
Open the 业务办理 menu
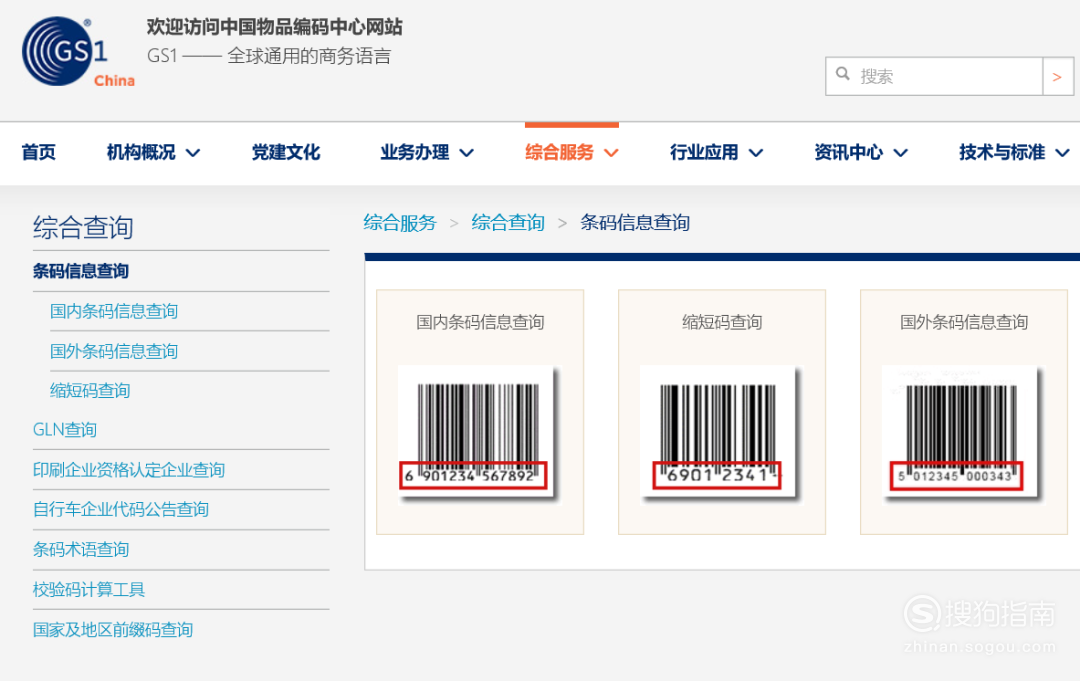pyautogui.click(x=415, y=152)
